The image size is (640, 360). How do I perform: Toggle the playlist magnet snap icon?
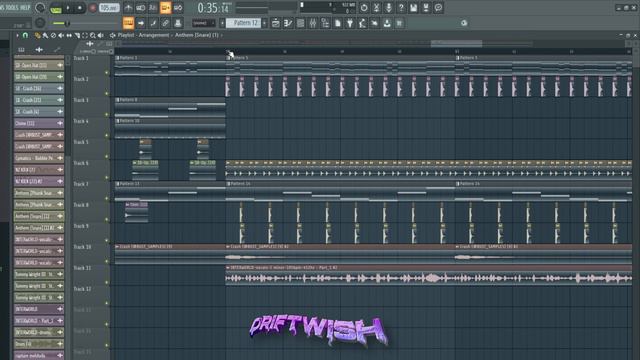(25, 36)
